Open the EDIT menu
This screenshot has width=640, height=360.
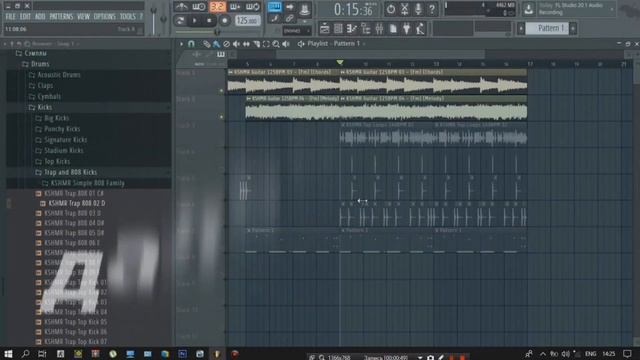(25, 16)
